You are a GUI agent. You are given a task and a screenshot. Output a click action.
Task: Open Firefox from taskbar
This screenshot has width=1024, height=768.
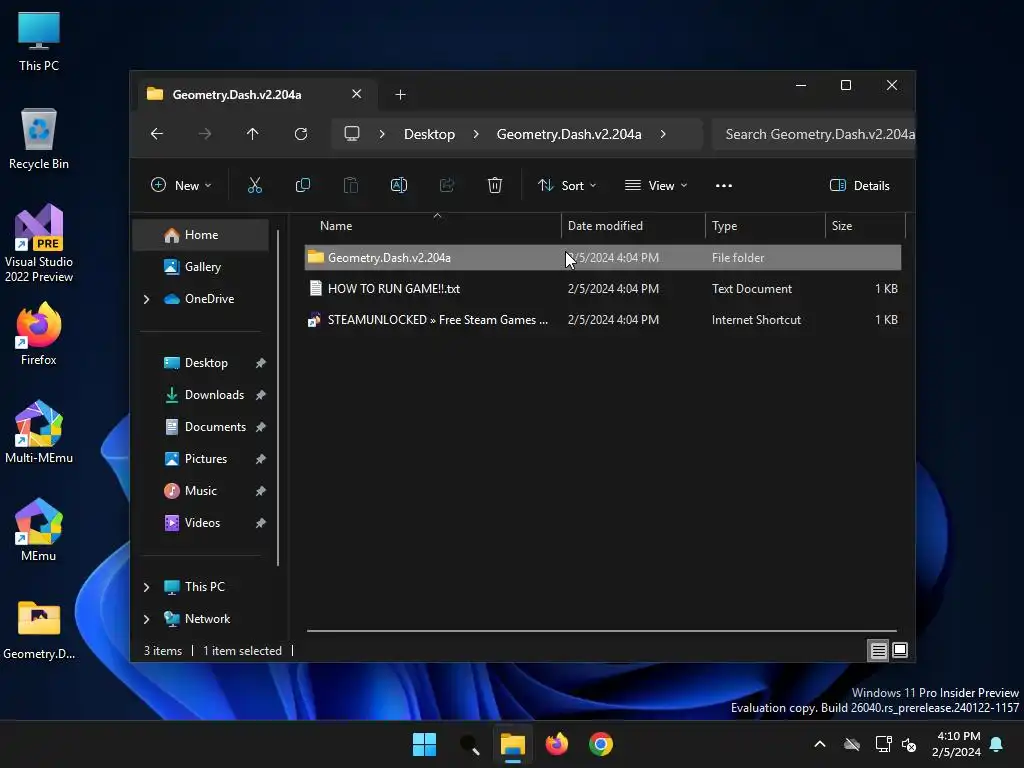point(556,744)
